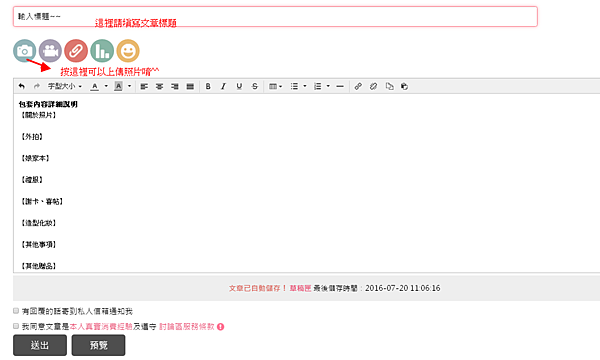Click the 【關於照片】 line in the editor
The image size is (600, 360).
pos(39,115)
